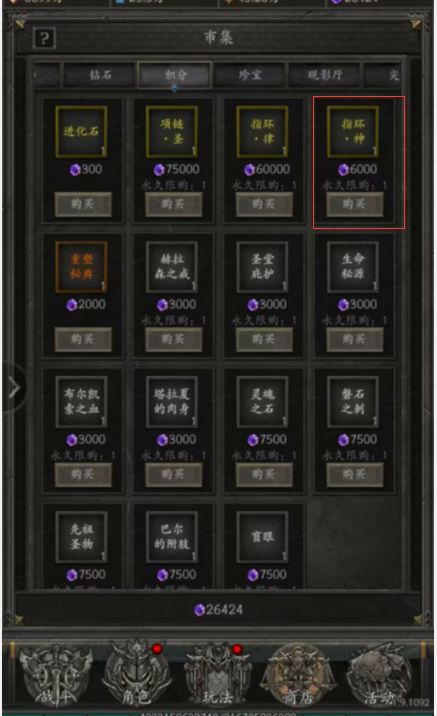Open the 角色 bottom navigation icon

pyautogui.click(x=136, y=674)
